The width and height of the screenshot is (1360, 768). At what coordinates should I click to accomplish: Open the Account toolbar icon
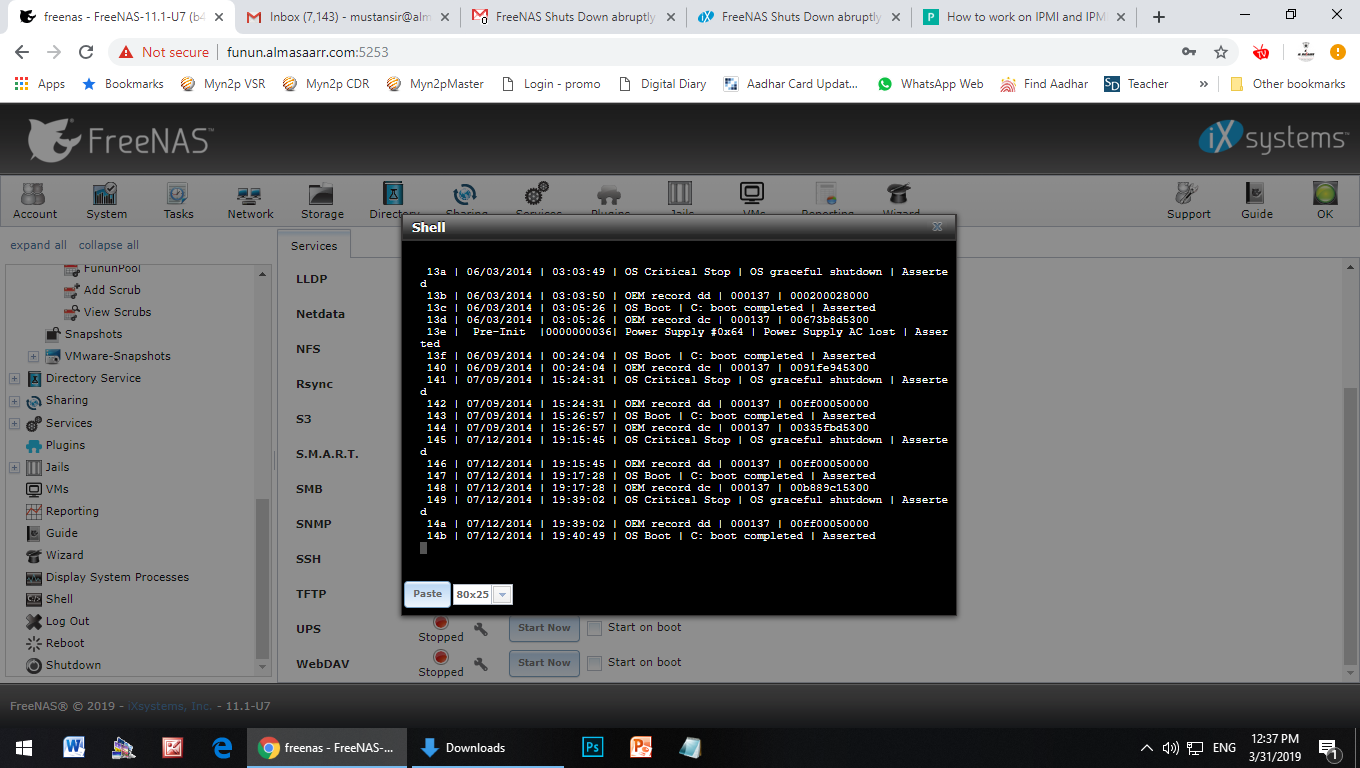click(x=35, y=200)
